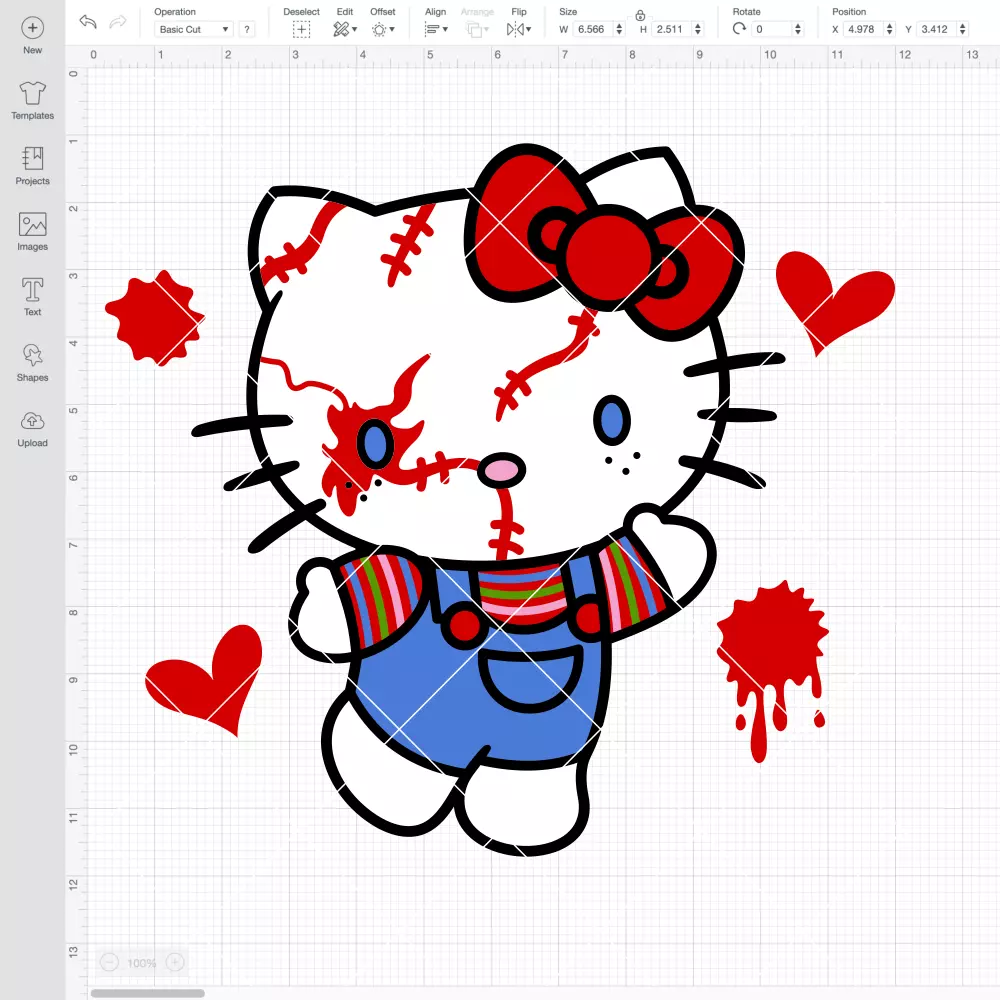This screenshot has height=1000, width=1000.
Task: Select the red blob top-left of canvas
Action: [154, 318]
